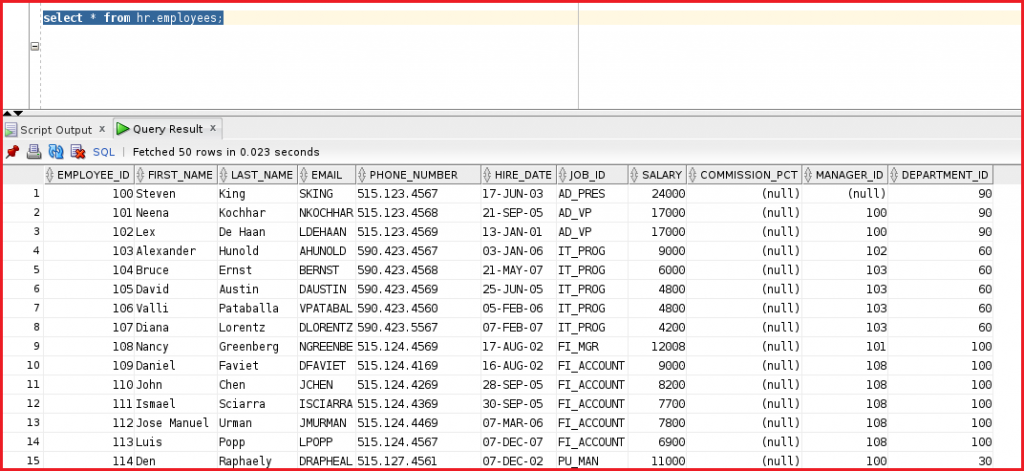Click the Print icon in results toolbar
The image size is (1024, 471).
coord(33,152)
